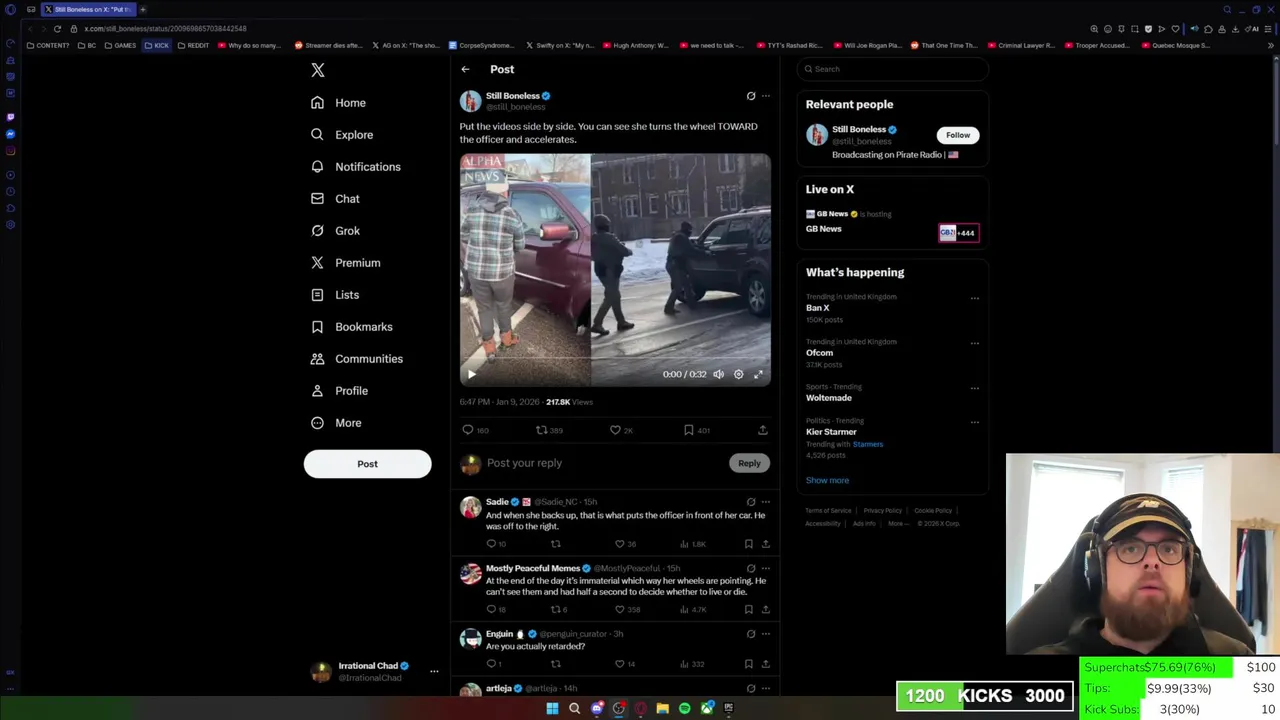Open three-dot menu on artleja's reply
Screen dimensions: 1280x720
tap(766, 688)
